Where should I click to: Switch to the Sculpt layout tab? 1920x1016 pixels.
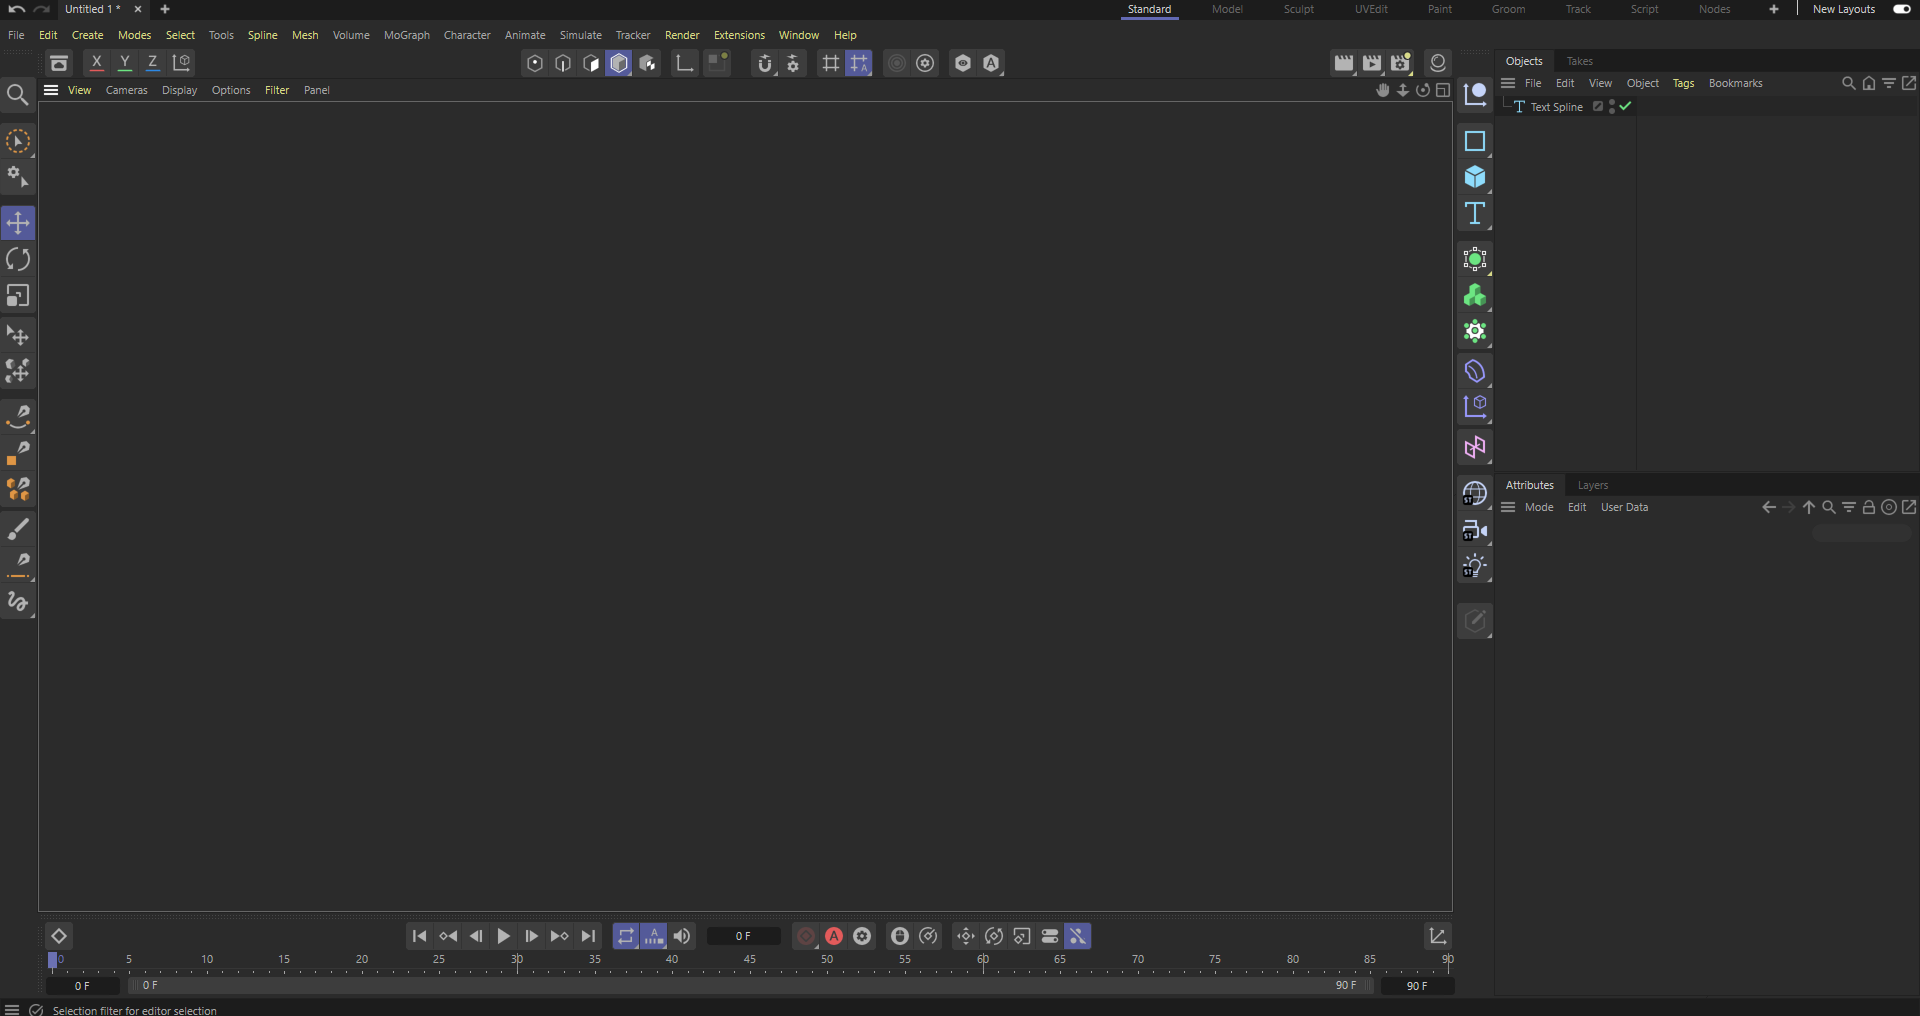pyautogui.click(x=1299, y=9)
